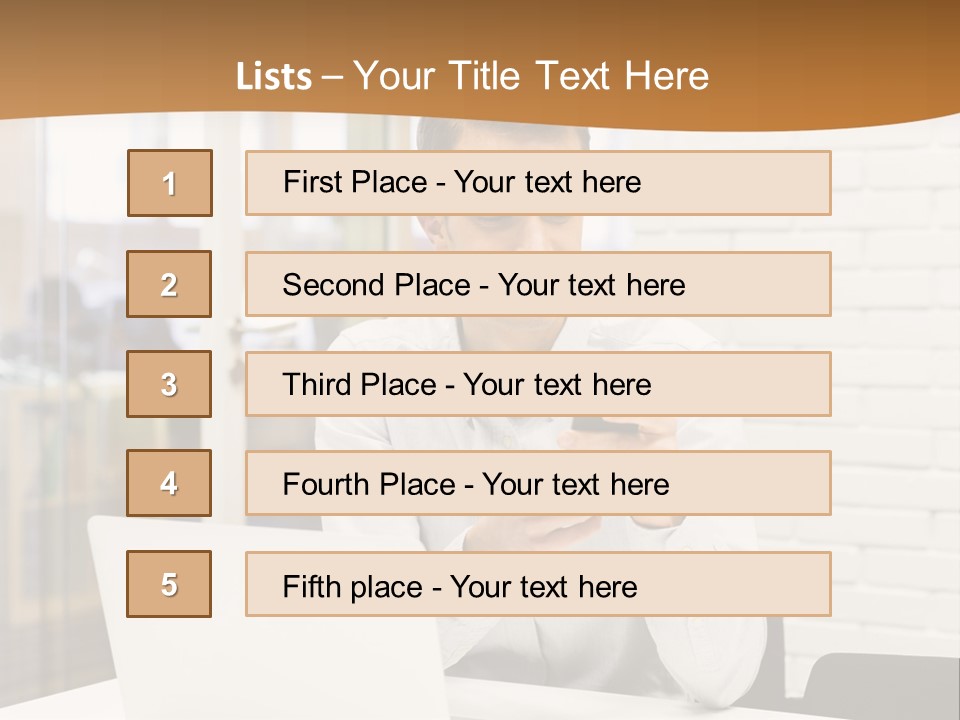The width and height of the screenshot is (960, 720).
Task: Click the box labeled 3
Action: tap(169, 384)
